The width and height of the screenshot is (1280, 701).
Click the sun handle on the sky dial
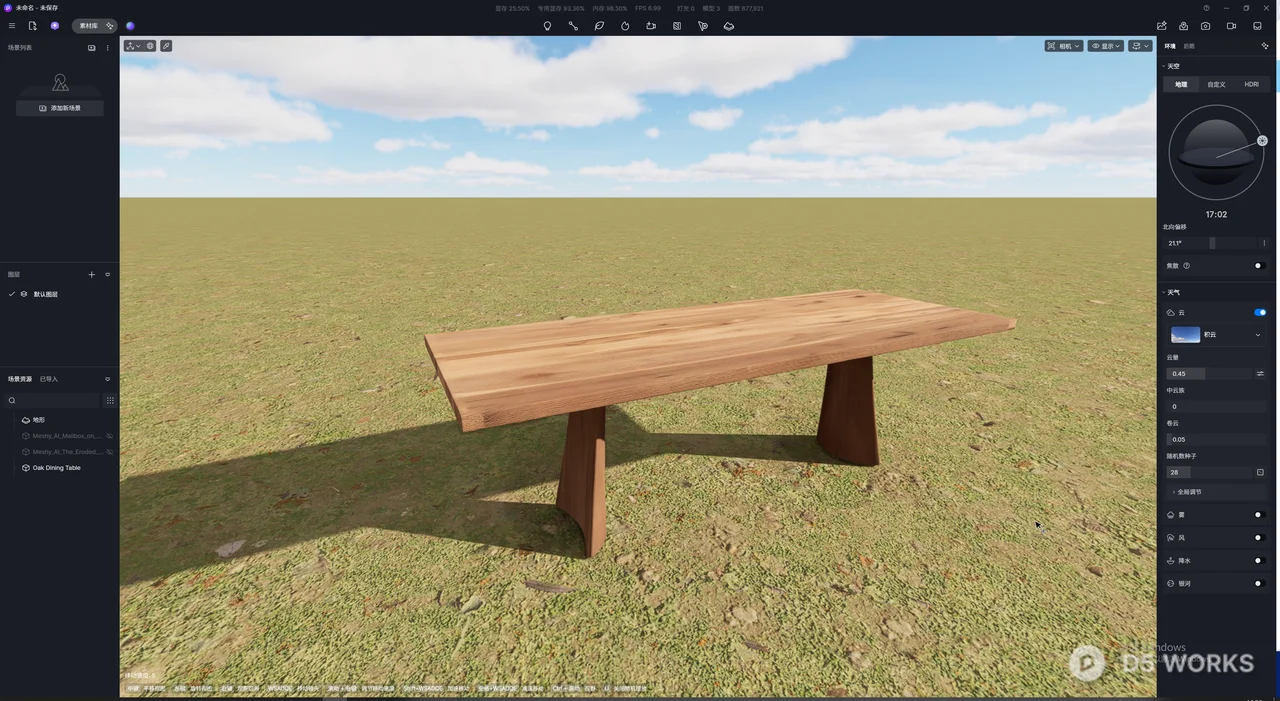coord(1262,141)
